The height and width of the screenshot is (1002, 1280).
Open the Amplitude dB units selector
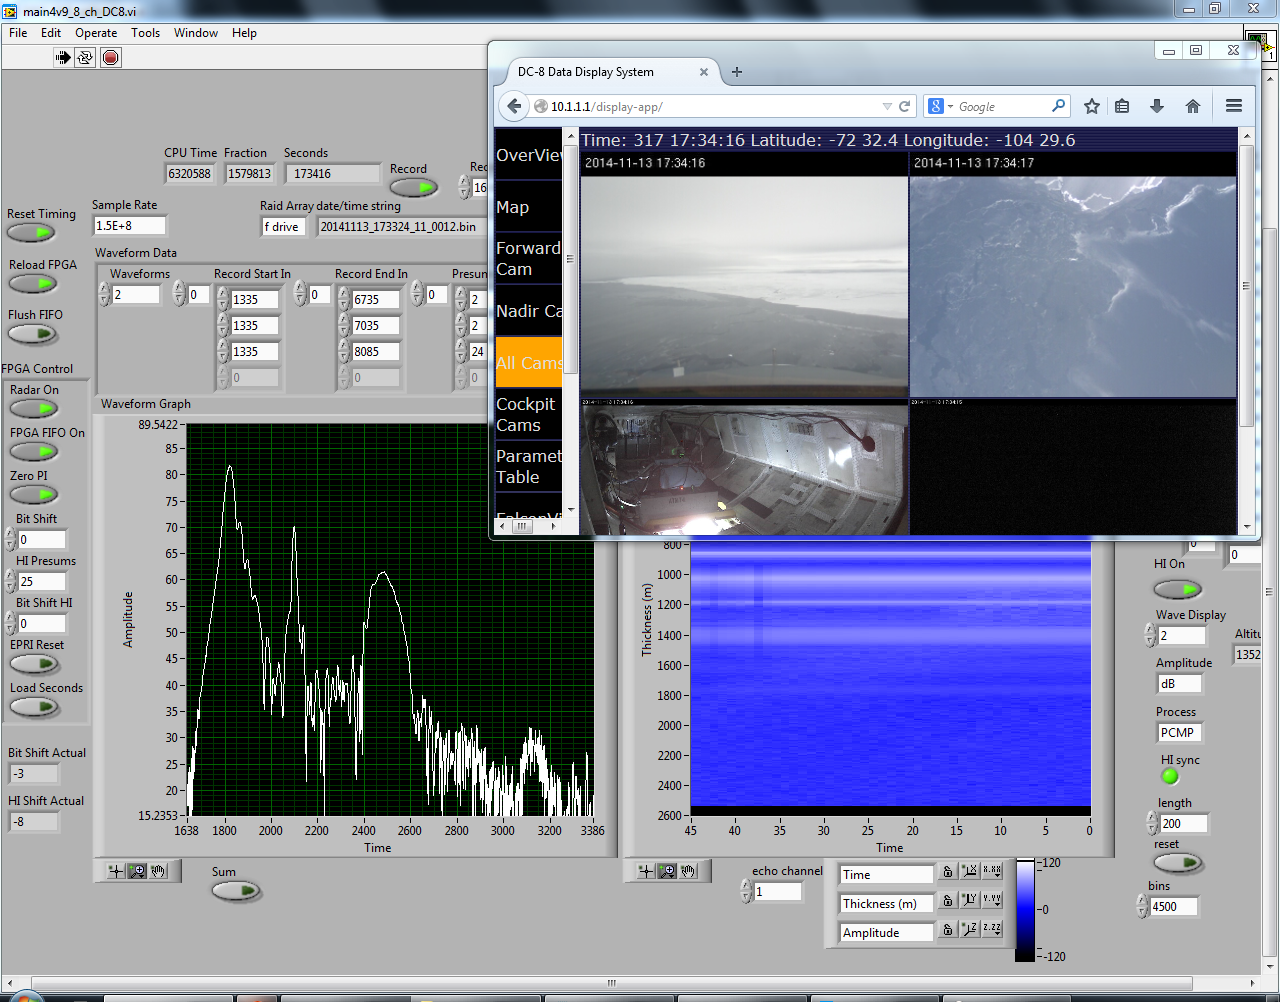click(1178, 684)
